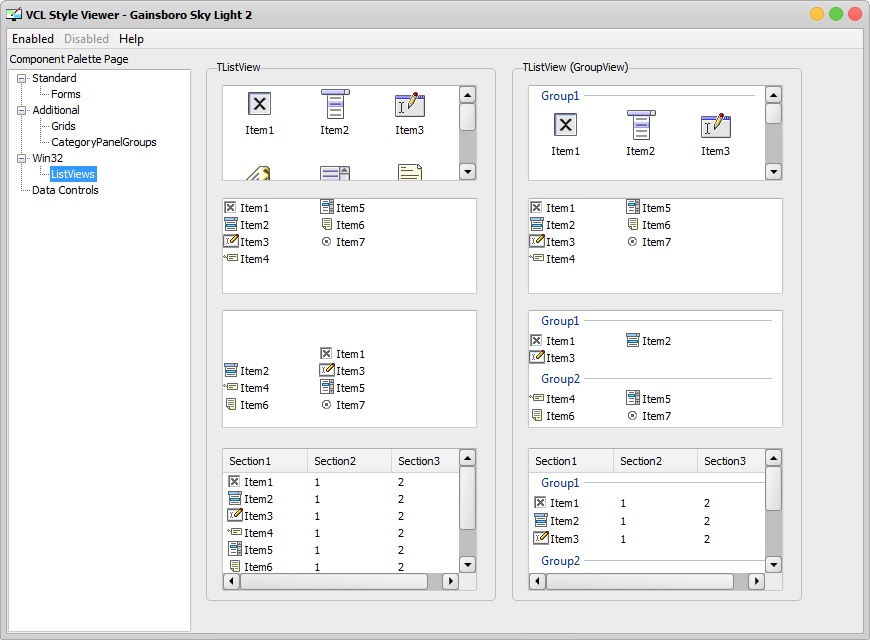Select Item4 label icon in second TListView list
The height and width of the screenshot is (640, 870).
click(231, 258)
